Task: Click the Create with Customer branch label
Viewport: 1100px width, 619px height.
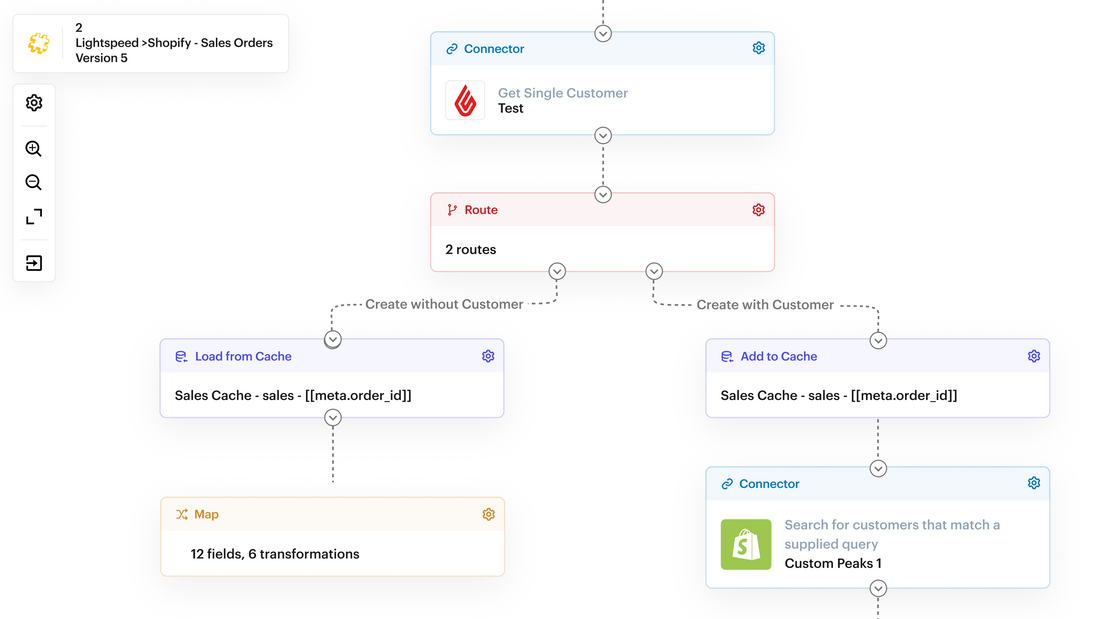Action: click(x=765, y=304)
